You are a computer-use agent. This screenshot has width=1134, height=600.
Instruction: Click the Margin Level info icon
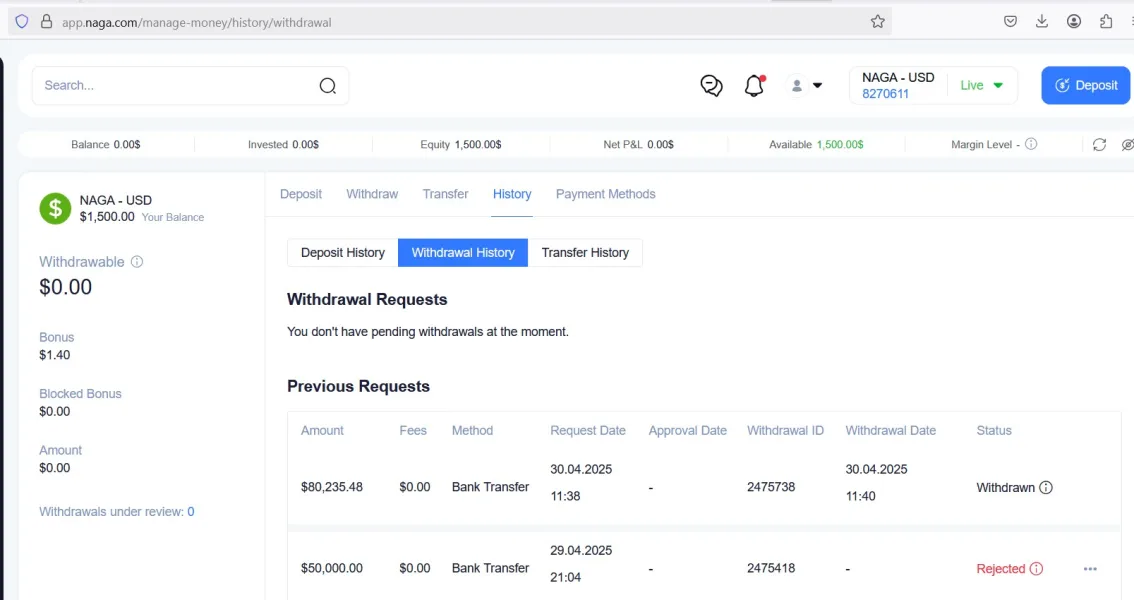(1031, 144)
